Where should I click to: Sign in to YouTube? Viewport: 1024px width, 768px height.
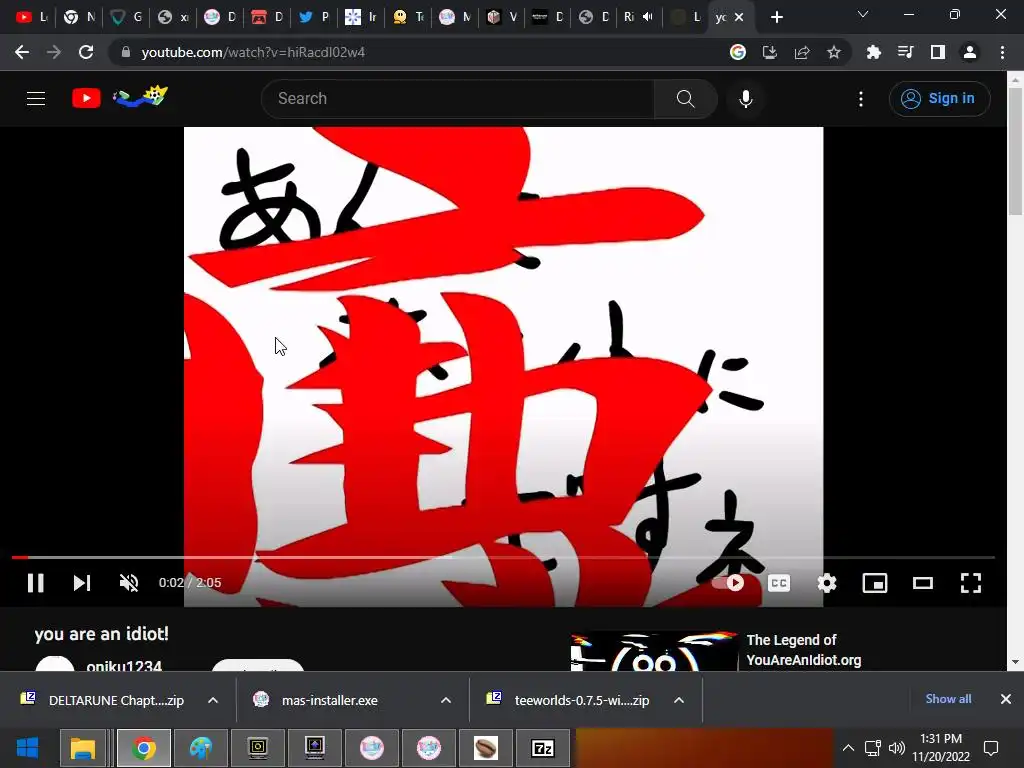pyautogui.click(x=939, y=99)
